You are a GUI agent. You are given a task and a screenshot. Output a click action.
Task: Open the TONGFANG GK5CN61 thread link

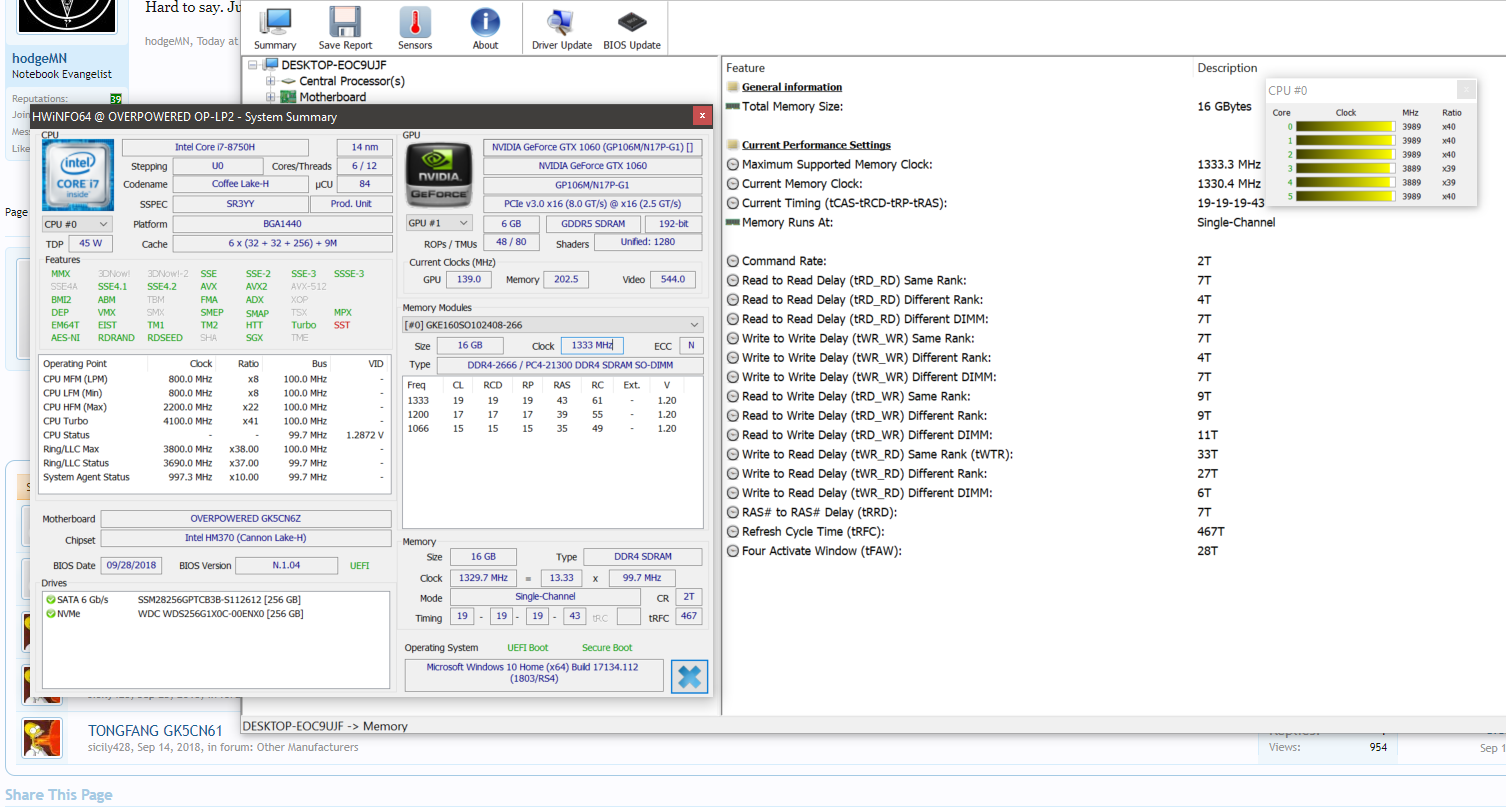point(155,731)
